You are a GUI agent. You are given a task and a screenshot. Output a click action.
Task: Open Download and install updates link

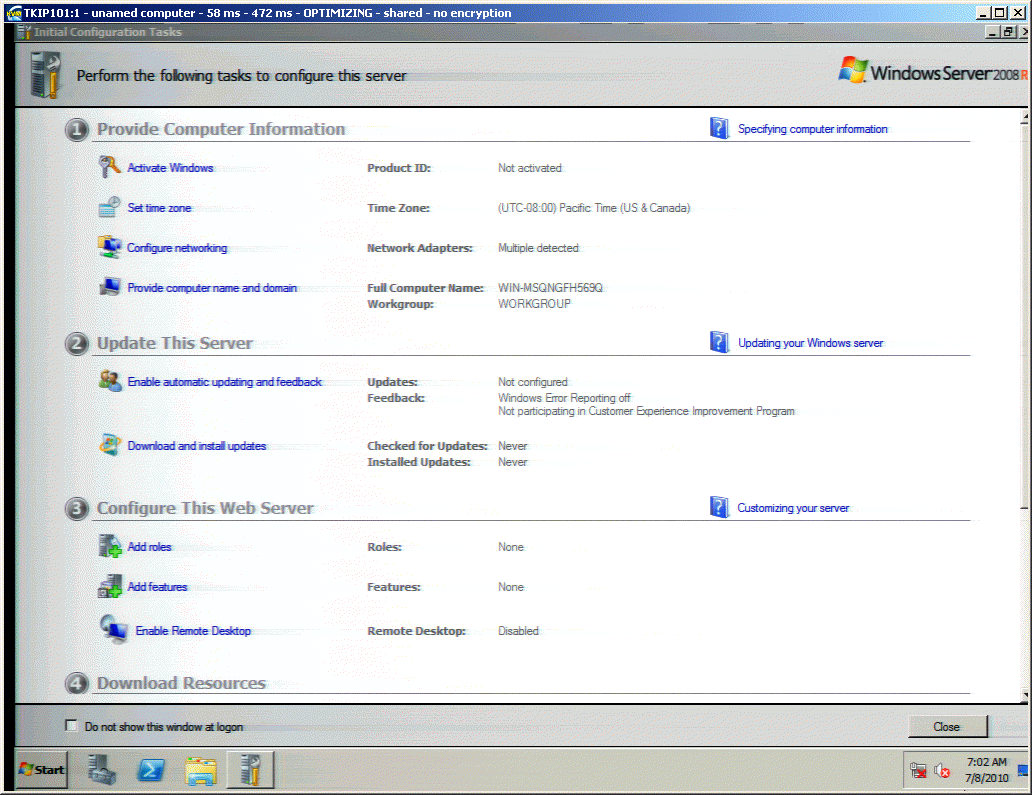tap(197, 446)
